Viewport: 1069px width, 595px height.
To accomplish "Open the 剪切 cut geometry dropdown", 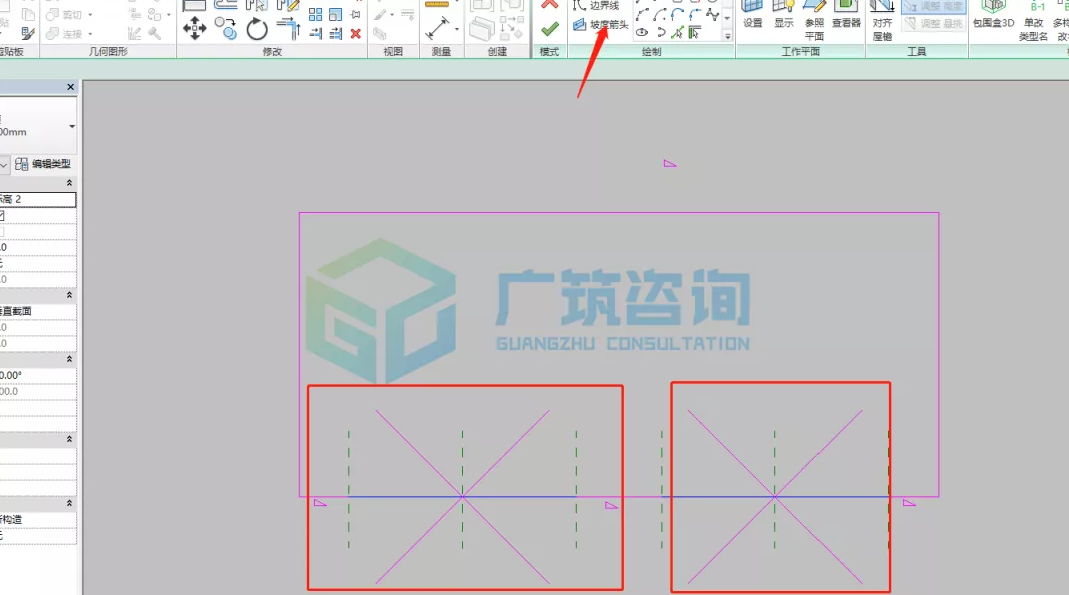I will 91,14.
